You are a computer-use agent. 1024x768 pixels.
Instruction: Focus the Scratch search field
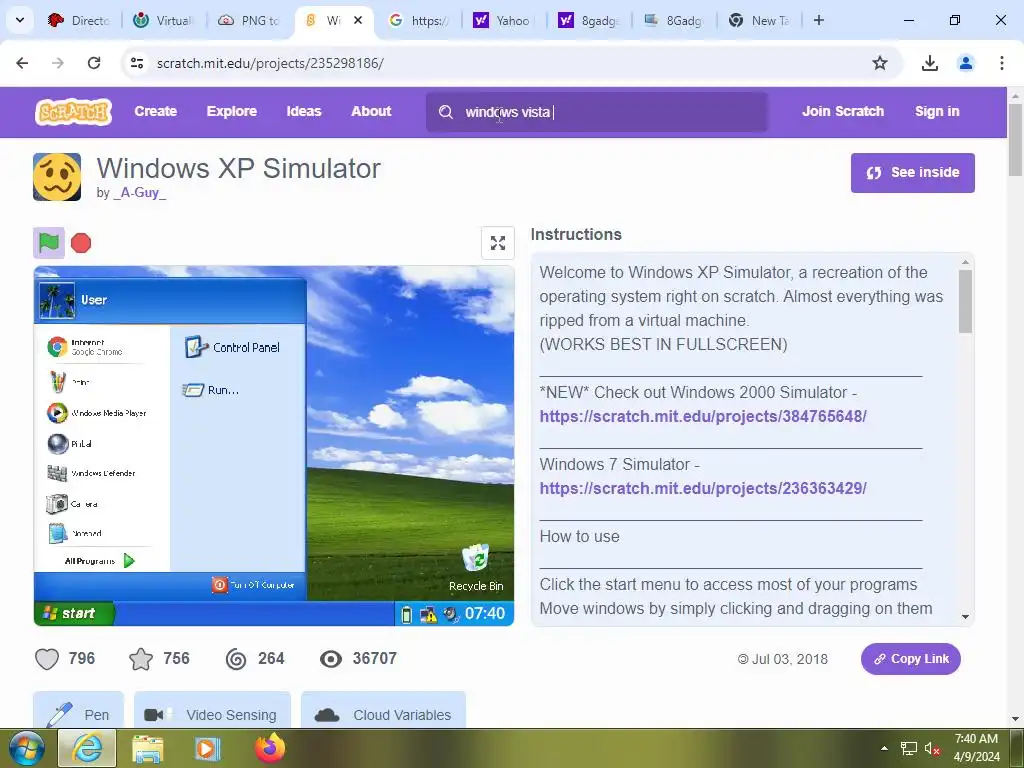point(597,112)
